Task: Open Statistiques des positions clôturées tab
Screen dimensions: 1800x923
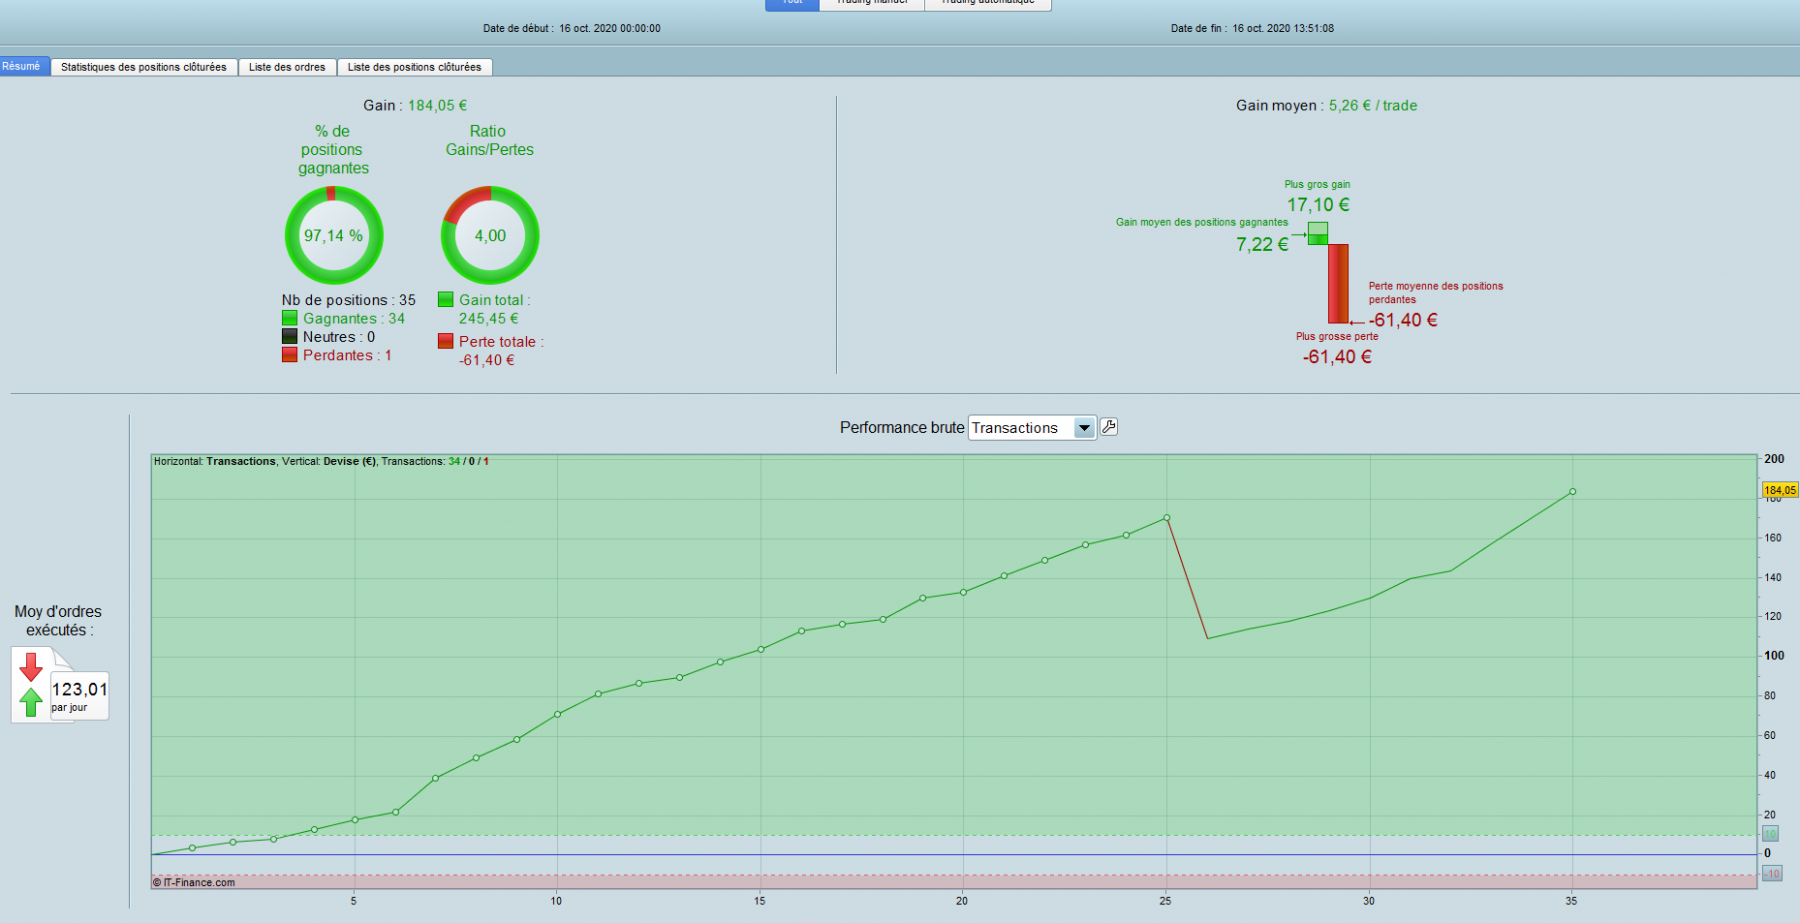Action: [x=144, y=67]
